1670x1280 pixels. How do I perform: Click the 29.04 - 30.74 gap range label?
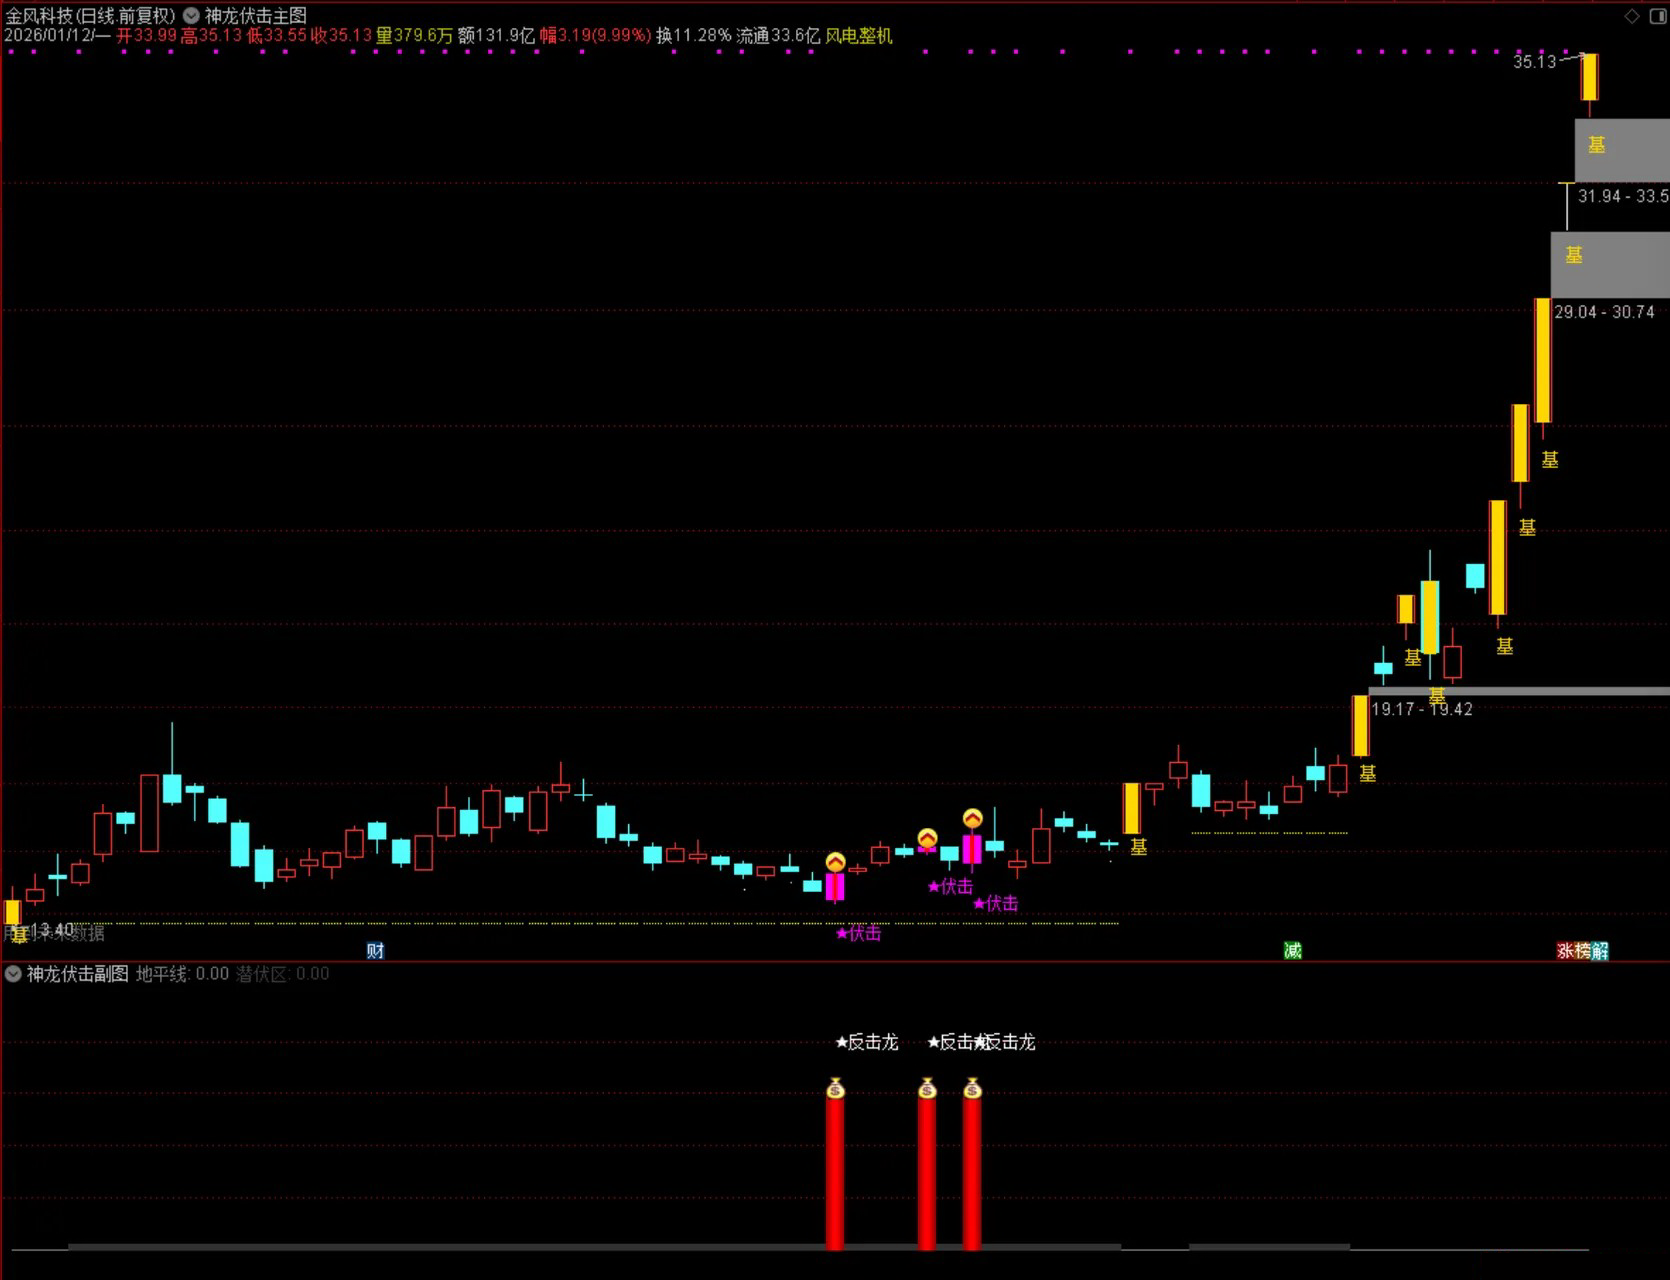click(x=1604, y=312)
